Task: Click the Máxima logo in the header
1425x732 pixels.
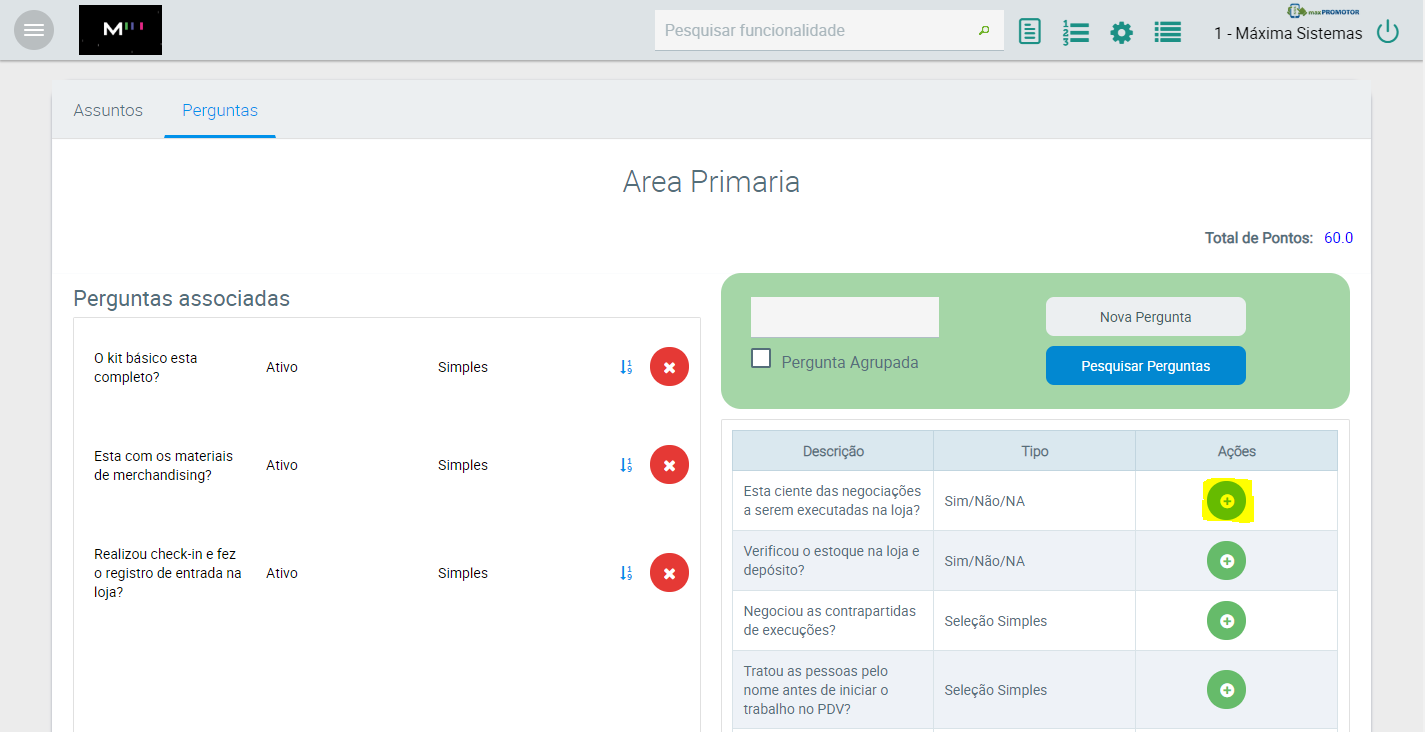Action: (x=120, y=30)
